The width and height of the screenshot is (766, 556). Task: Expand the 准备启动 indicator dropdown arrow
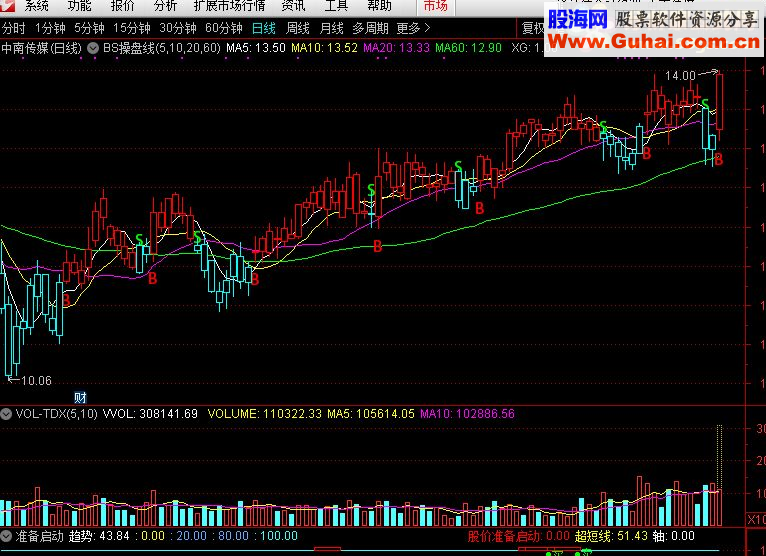click(6, 536)
